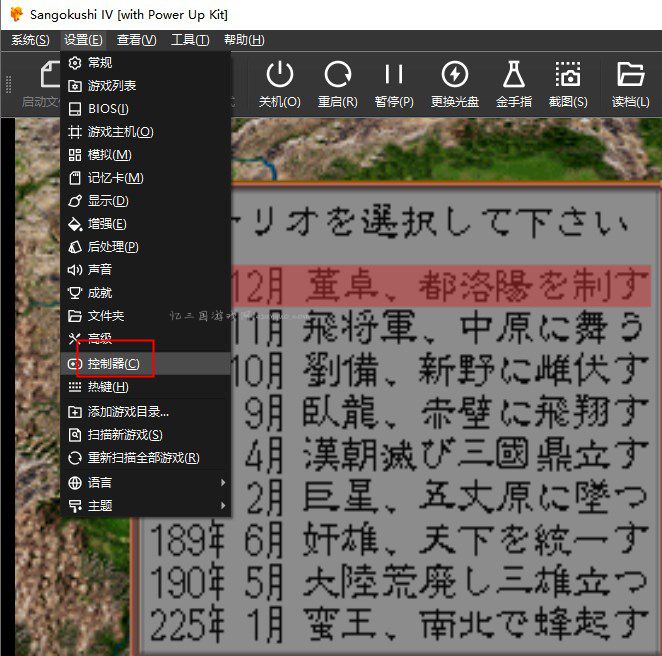Screen dimensions: 662x656
Task: Select scenario 董卓、都洛陽を制す
Action: [442, 286]
